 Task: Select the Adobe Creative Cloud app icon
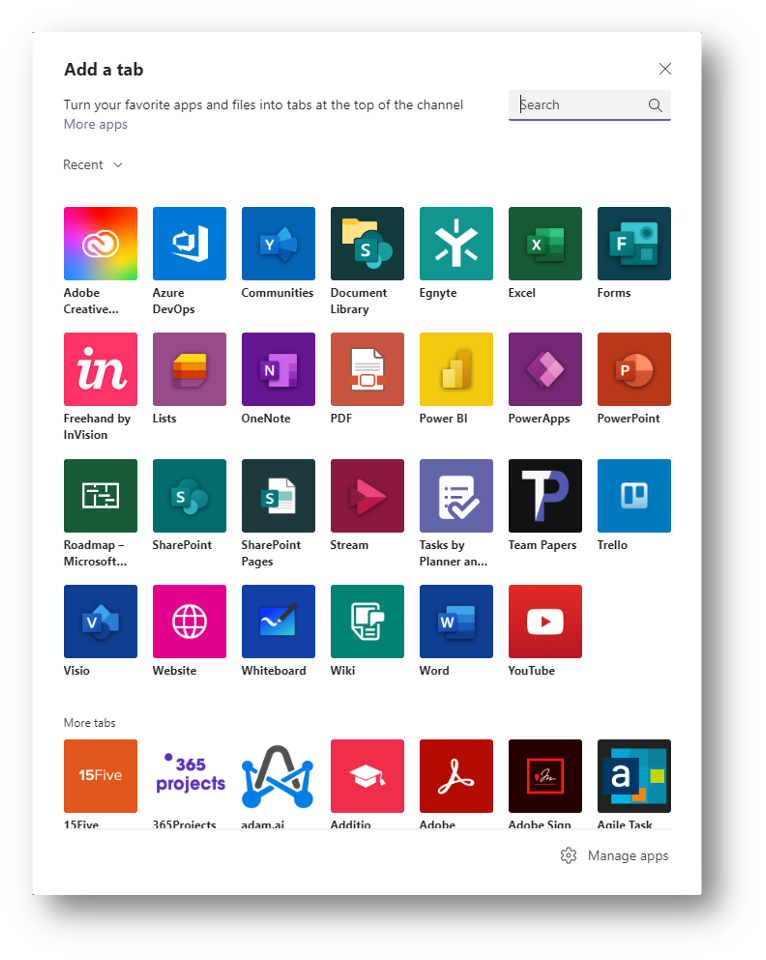pos(100,243)
